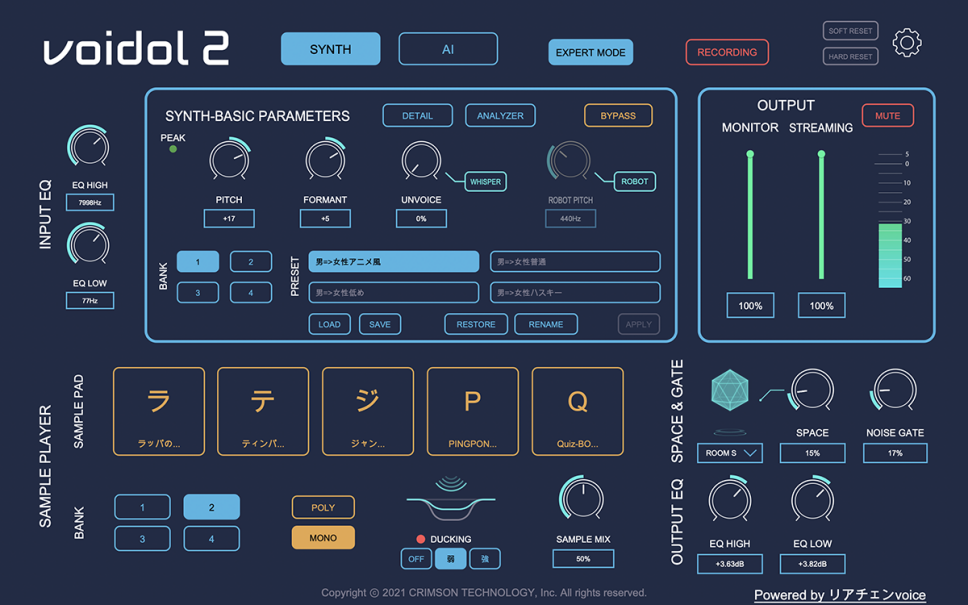The image size is (968, 605).
Task: Trigger the PINGPON sample pad
Action: click(x=473, y=412)
